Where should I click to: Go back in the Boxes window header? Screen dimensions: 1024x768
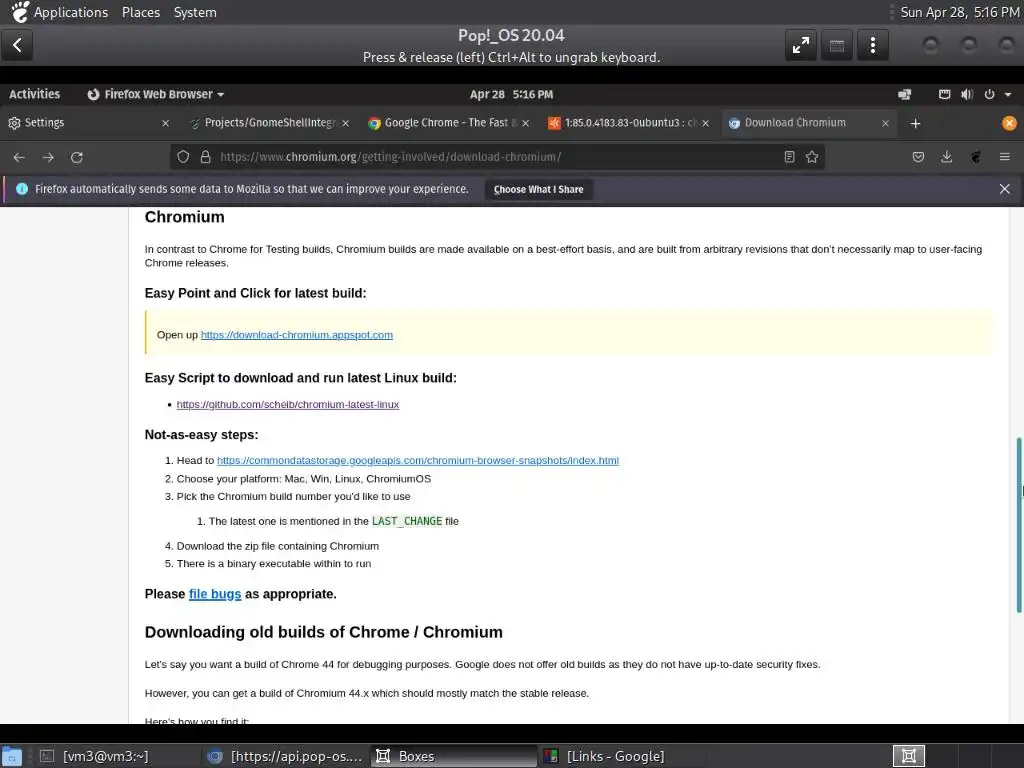[x=18, y=45]
